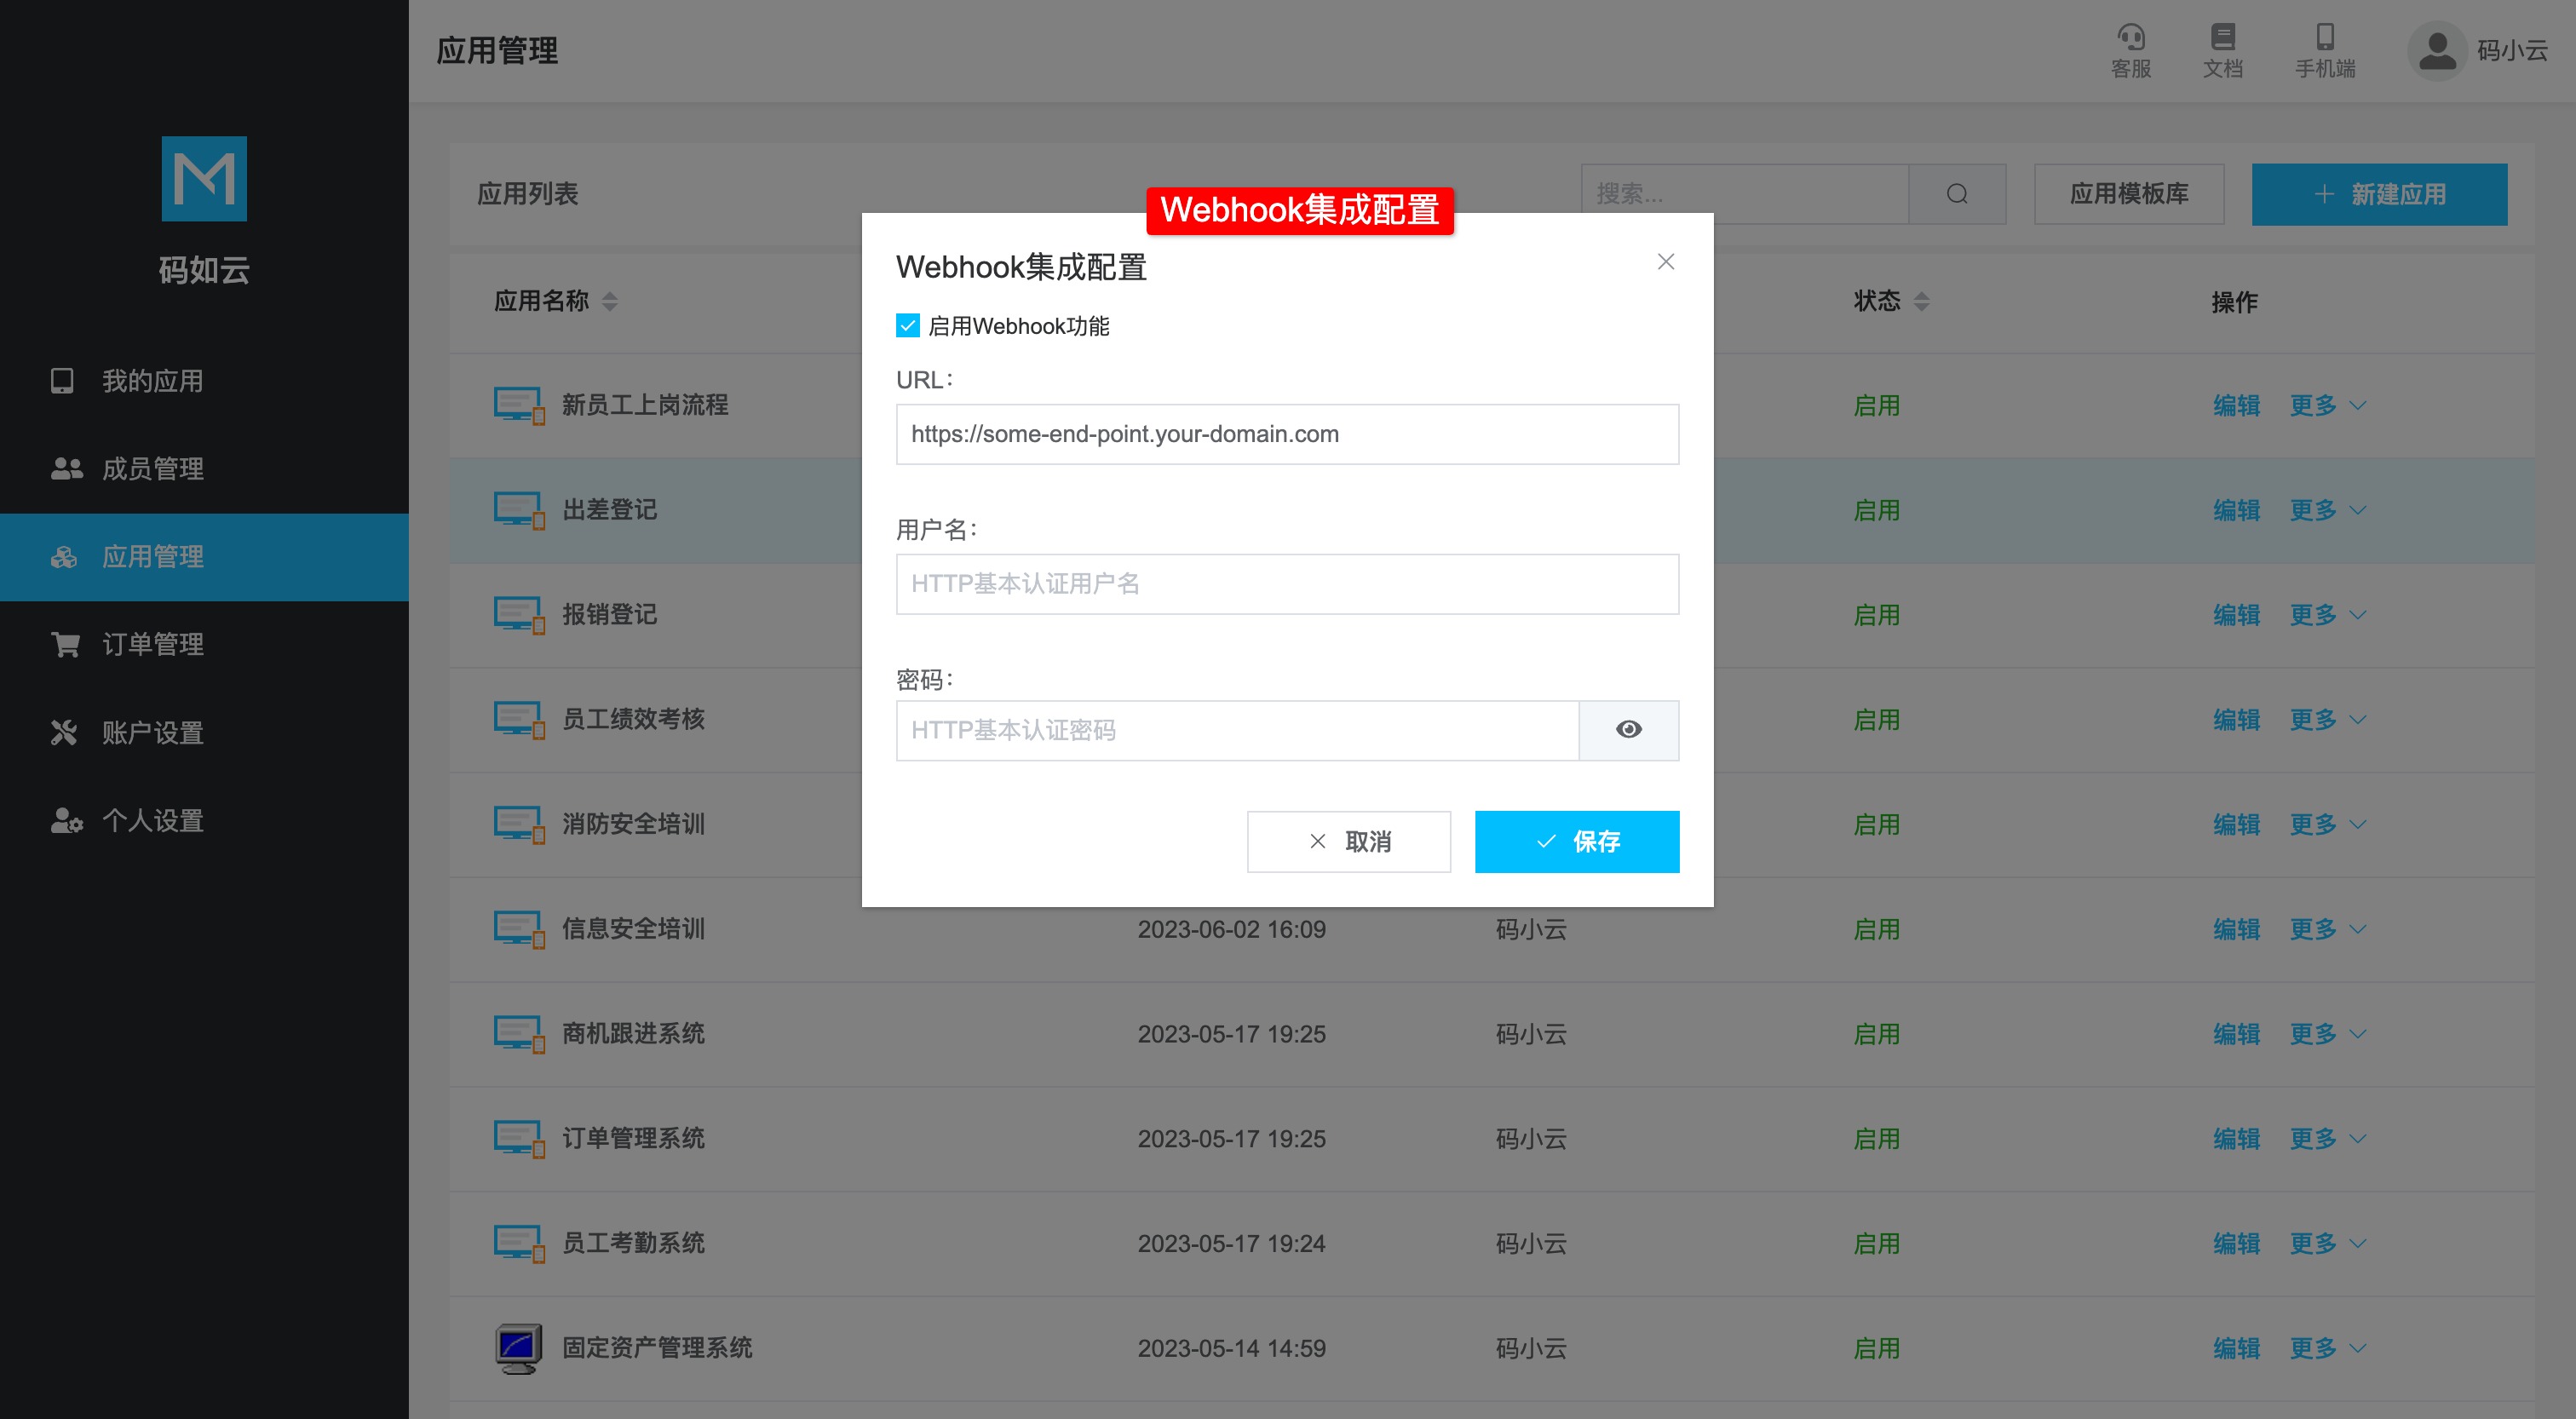Click the 新员工上岗流程 app icon

(x=518, y=405)
